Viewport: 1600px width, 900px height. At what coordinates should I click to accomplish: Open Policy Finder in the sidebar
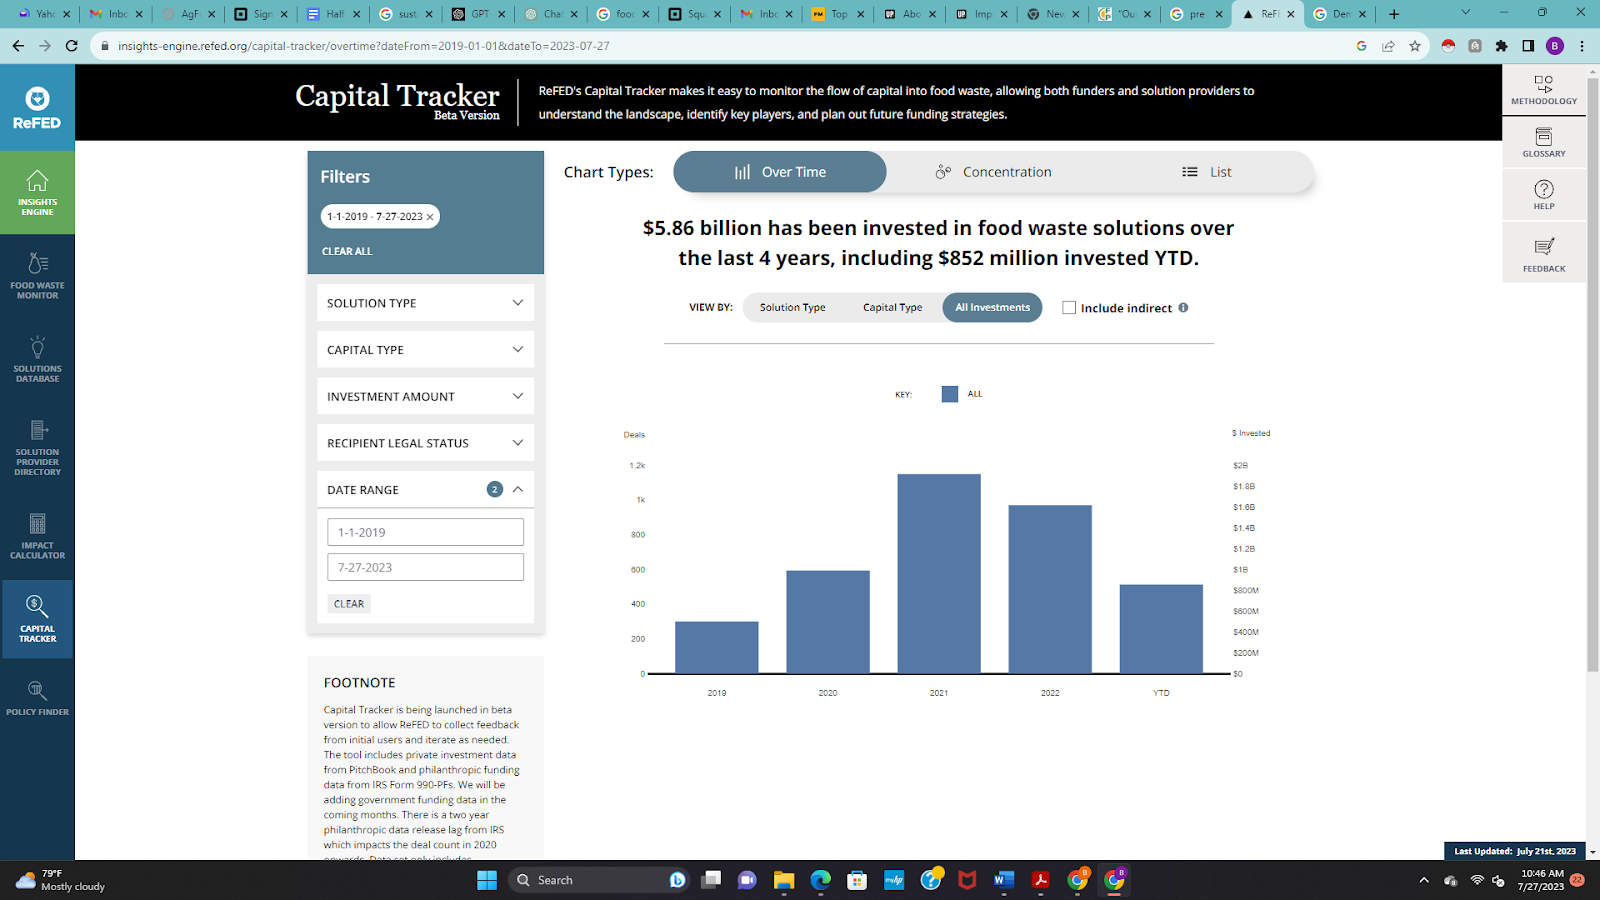click(37, 698)
